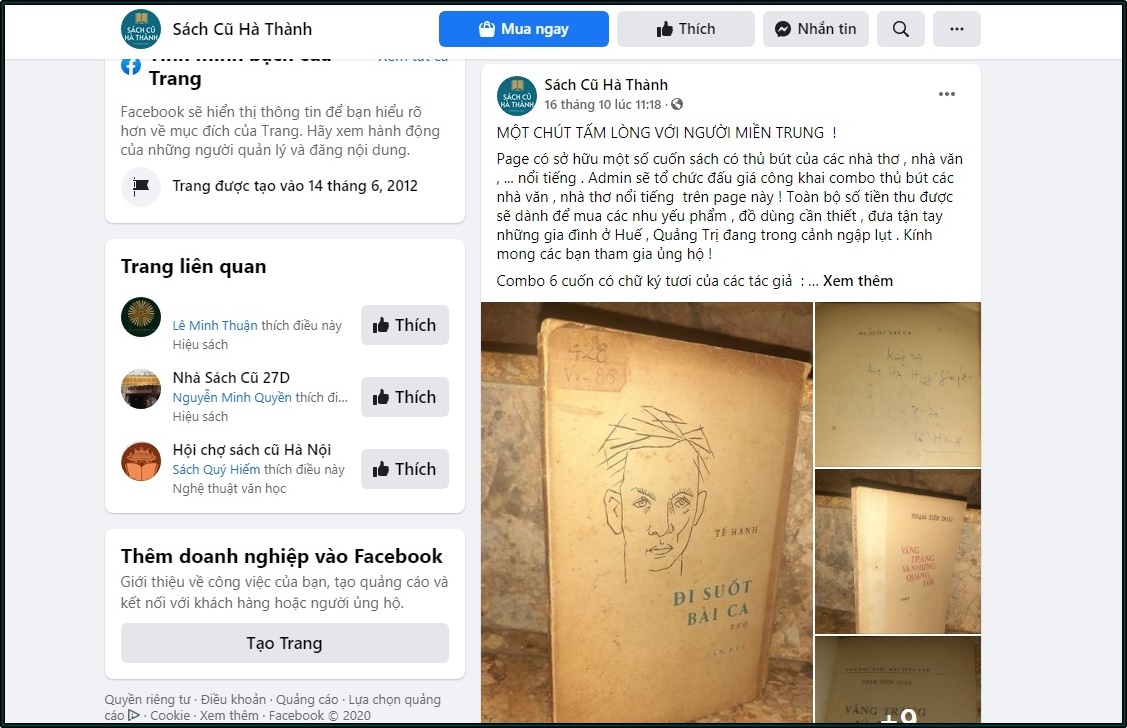Toggle Thích for Nhà Sách Cũ 27D
This screenshot has height=728, width=1127.
pyautogui.click(x=405, y=397)
